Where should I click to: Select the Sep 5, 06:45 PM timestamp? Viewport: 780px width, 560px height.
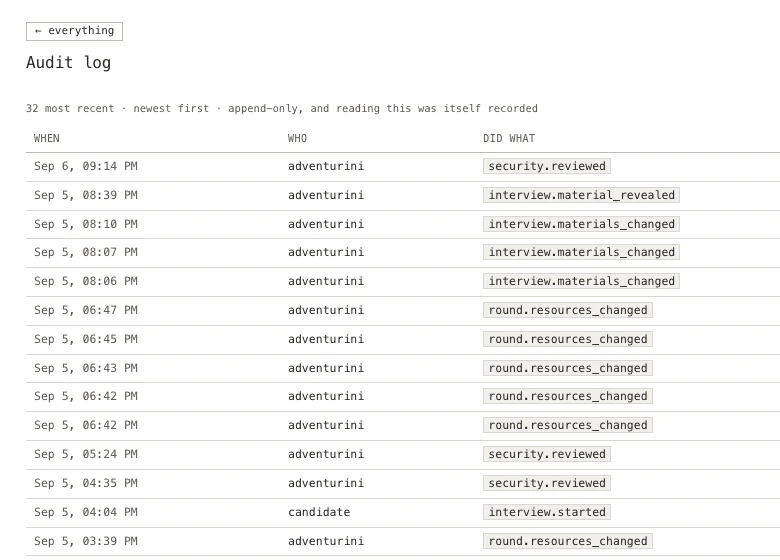(x=86, y=339)
